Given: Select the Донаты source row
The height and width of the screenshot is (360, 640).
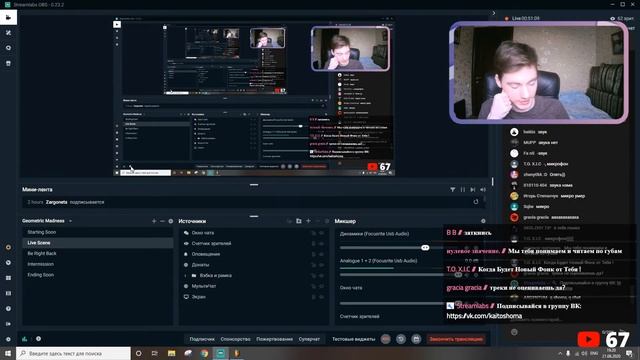Looking at the screenshot, I should tap(254, 265).
